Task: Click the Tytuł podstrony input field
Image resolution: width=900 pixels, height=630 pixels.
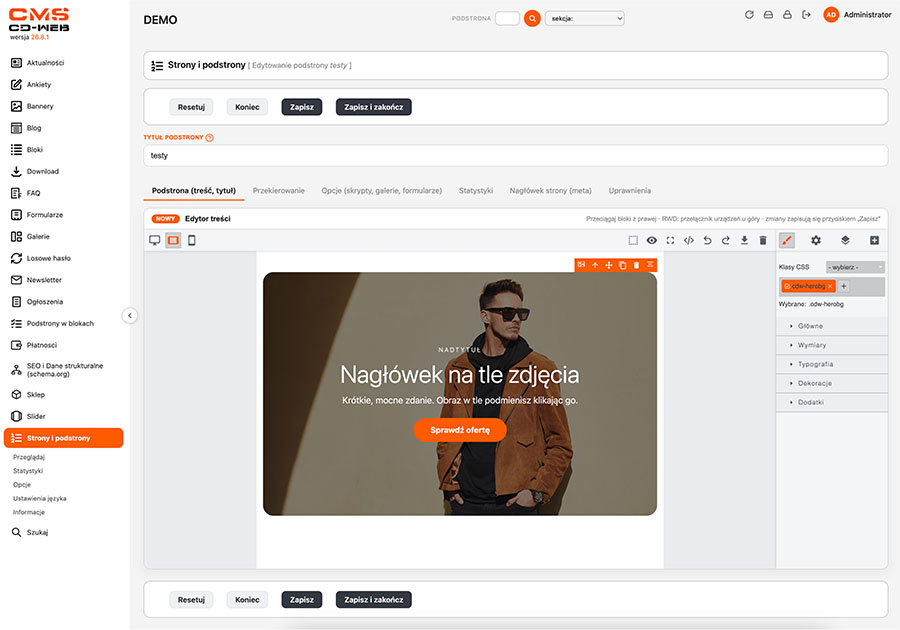Action: click(515, 155)
